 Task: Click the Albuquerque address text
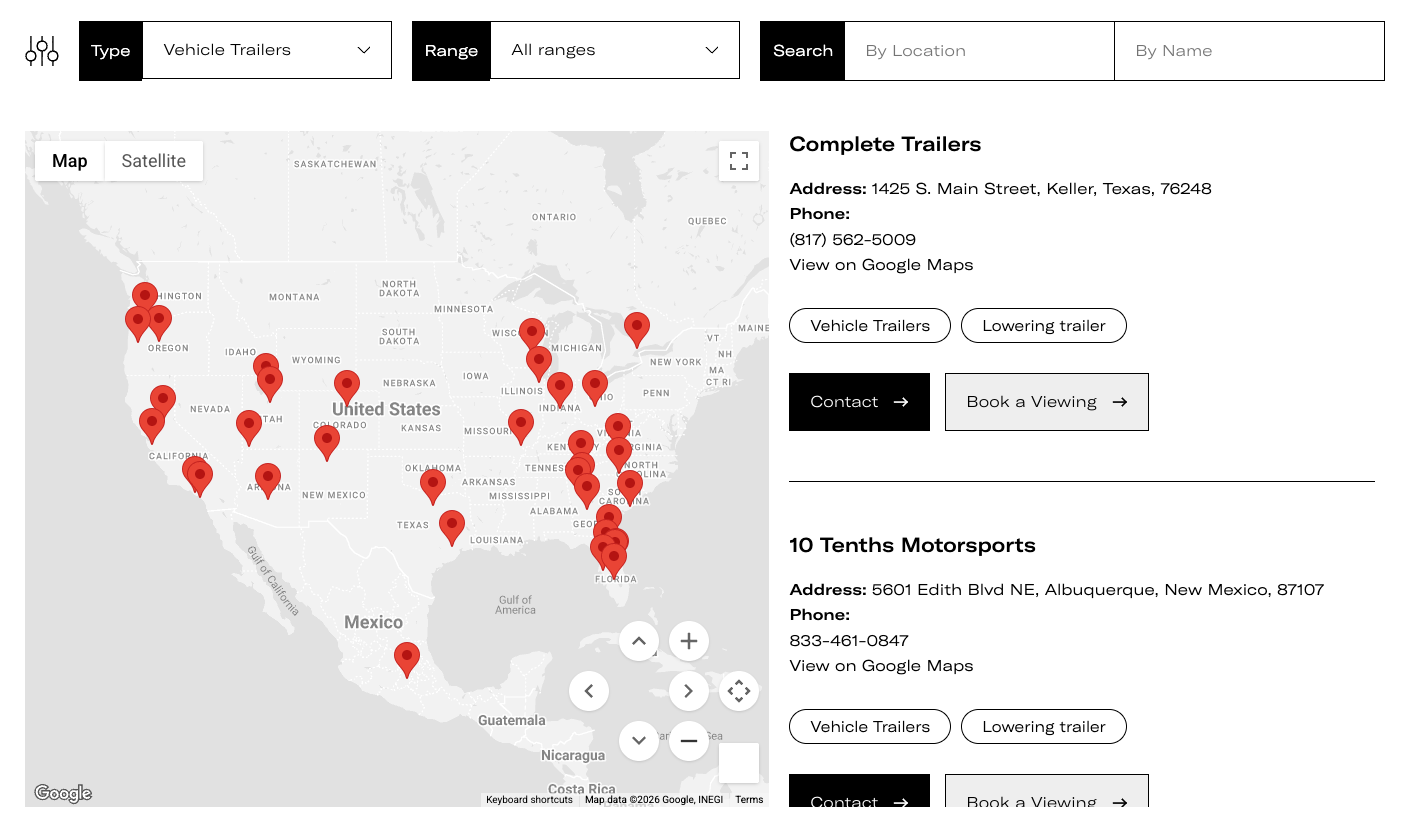coord(1098,590)
